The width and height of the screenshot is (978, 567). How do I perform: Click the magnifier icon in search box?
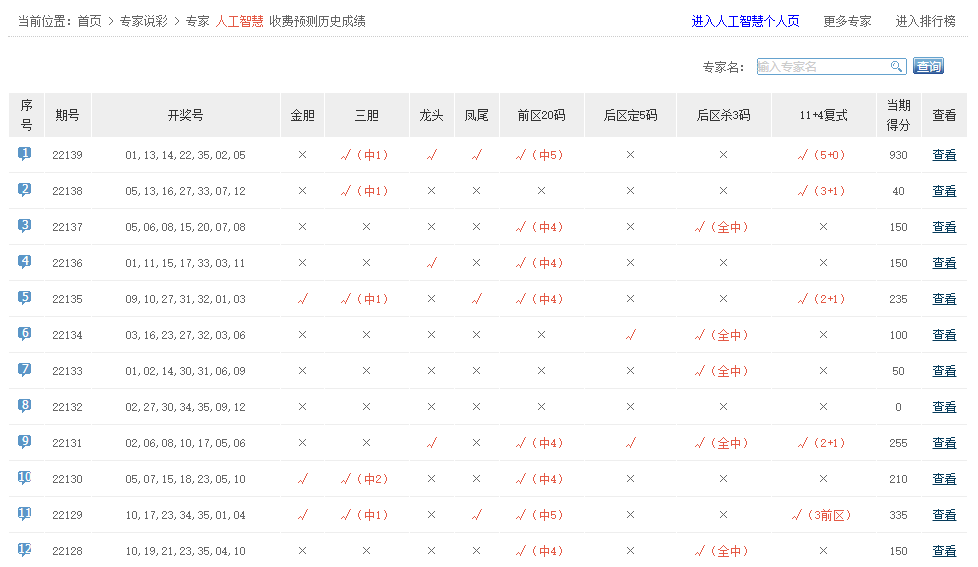pyautogui.click(x=896, y=67)
